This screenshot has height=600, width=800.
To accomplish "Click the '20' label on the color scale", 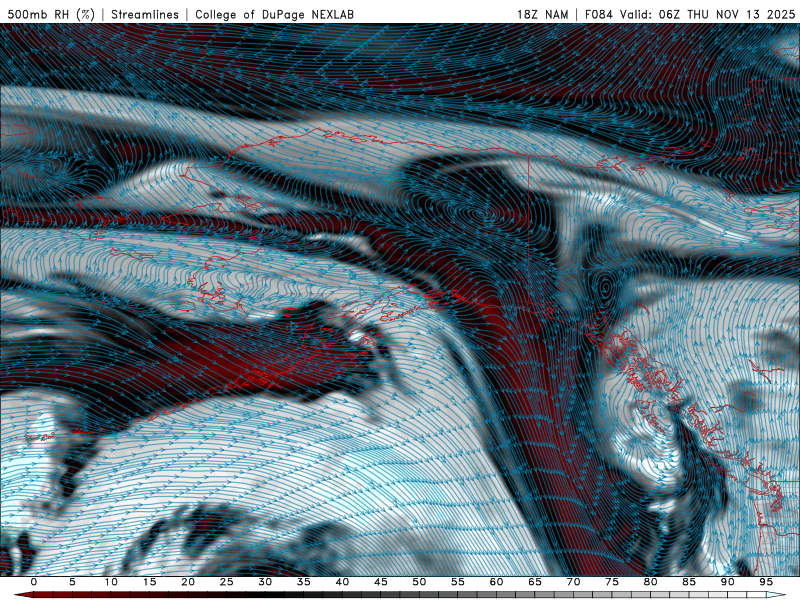I will pos(188,582).
